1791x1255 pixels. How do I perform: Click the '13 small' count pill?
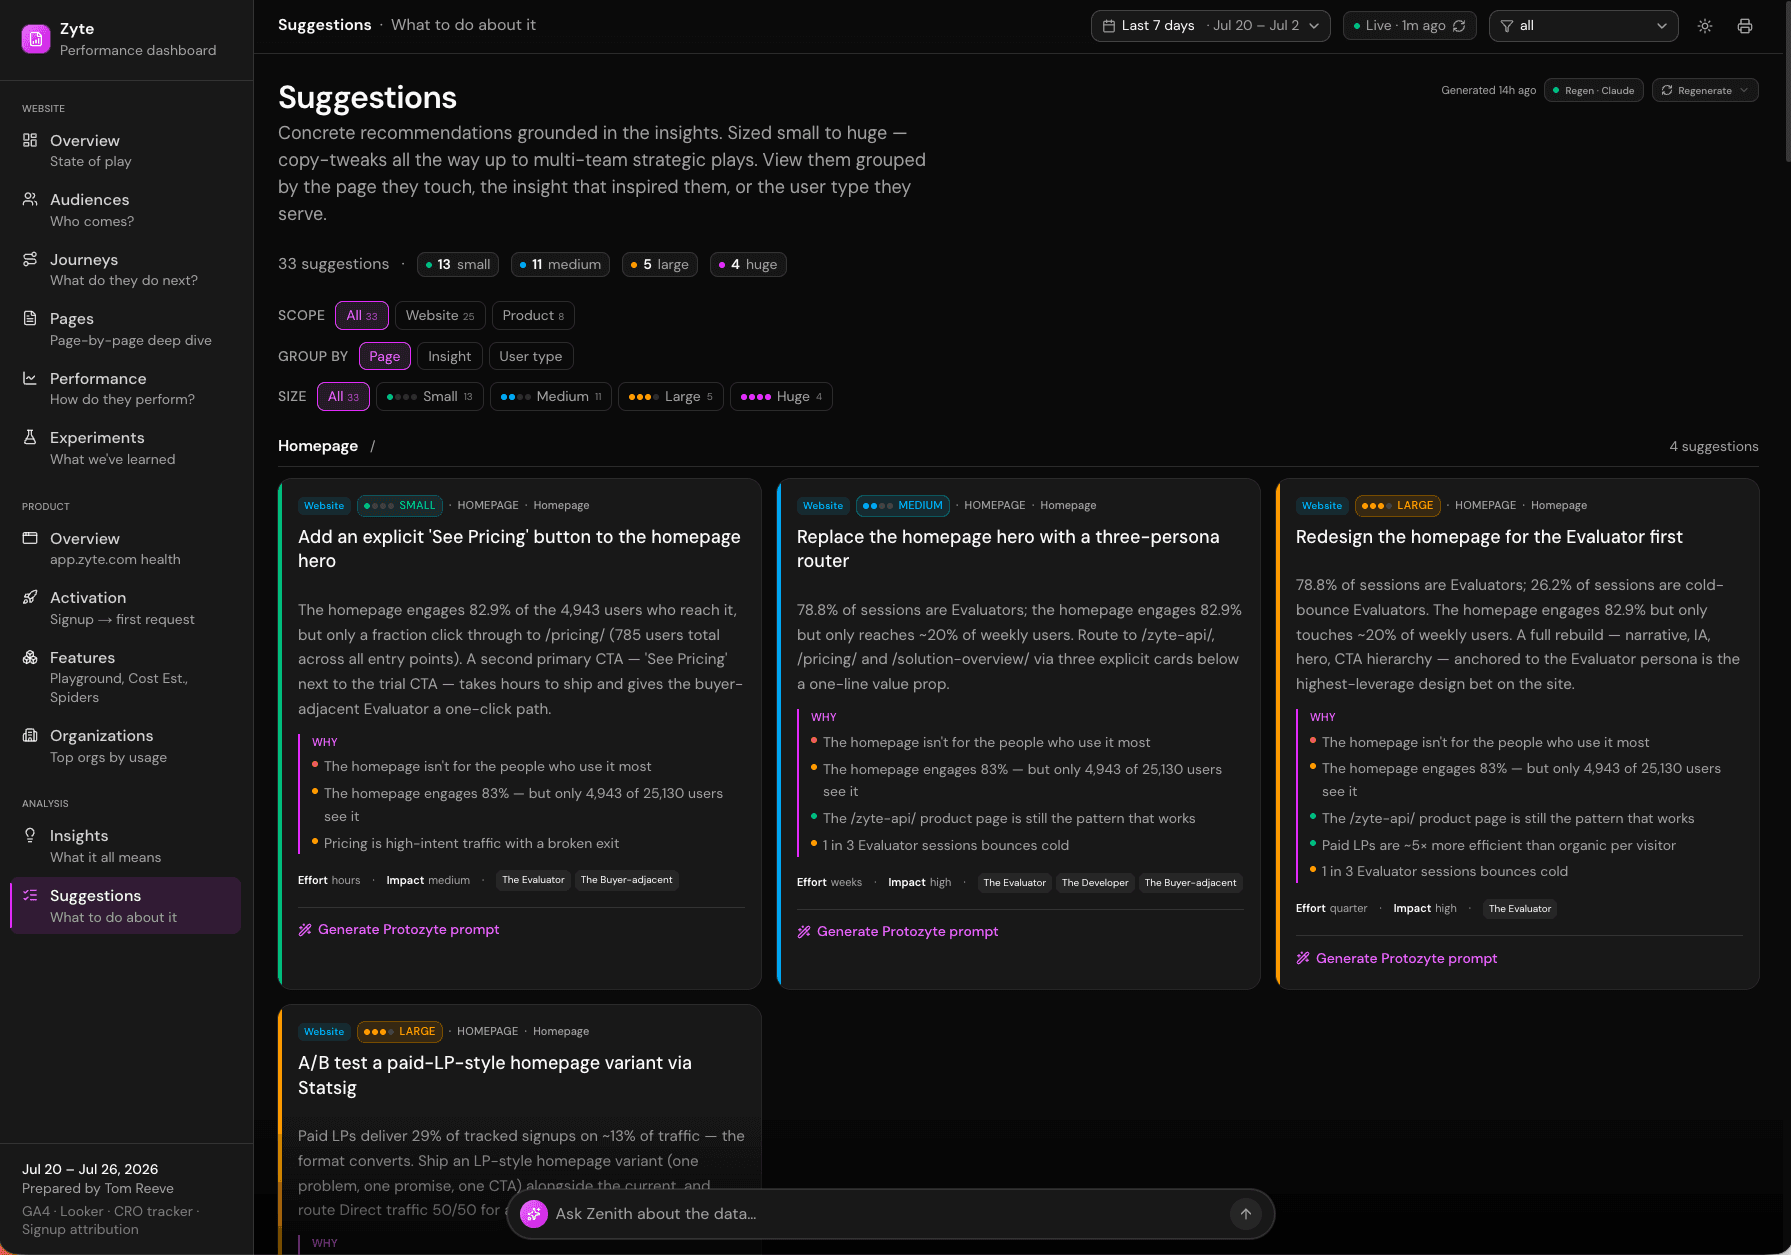[x=458, y=265]
